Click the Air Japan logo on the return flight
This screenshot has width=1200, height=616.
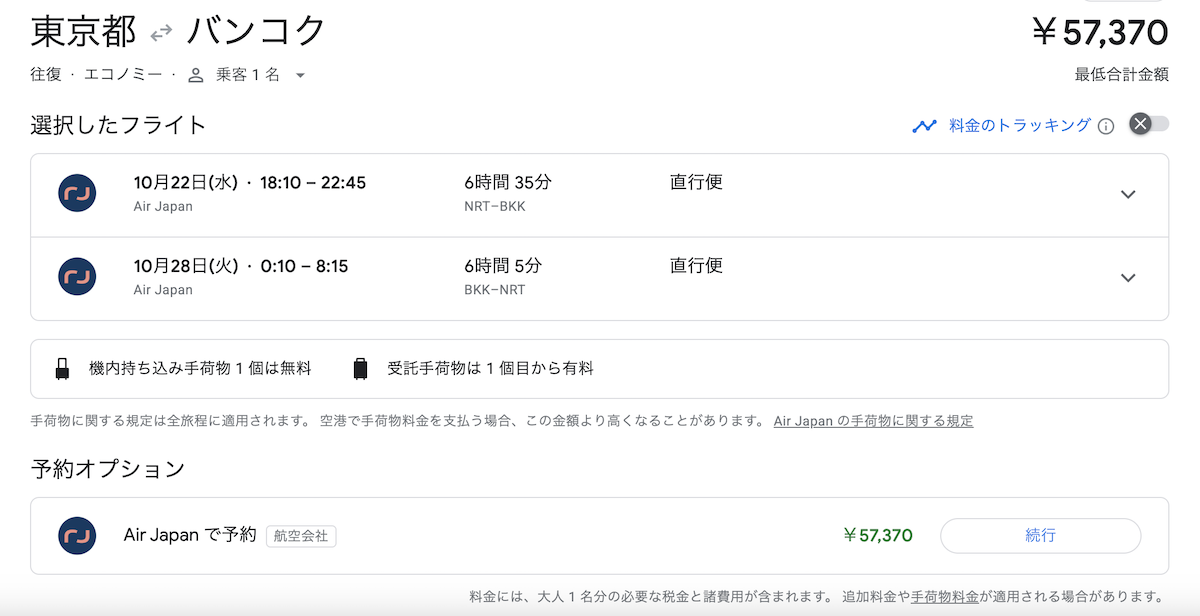coord(77,276)
